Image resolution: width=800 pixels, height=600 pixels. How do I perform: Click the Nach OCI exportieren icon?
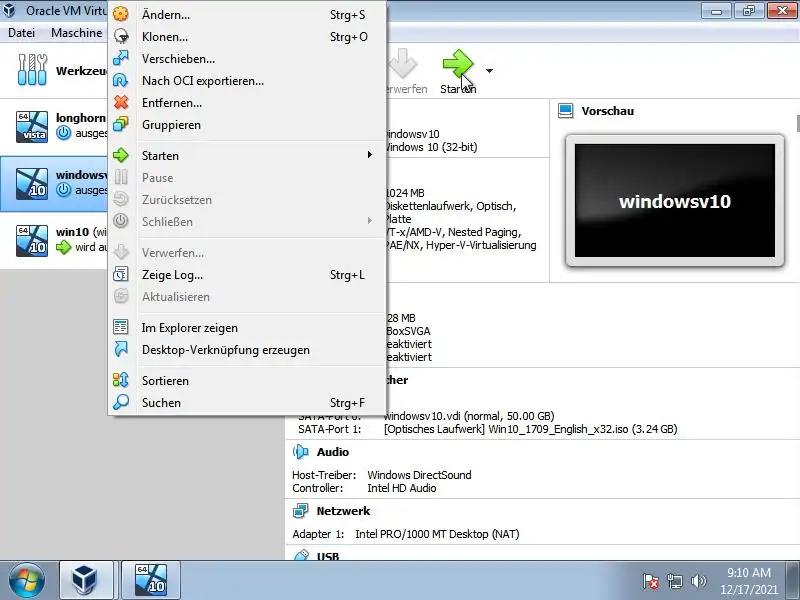pyautogui.click(x=121, y=80)
